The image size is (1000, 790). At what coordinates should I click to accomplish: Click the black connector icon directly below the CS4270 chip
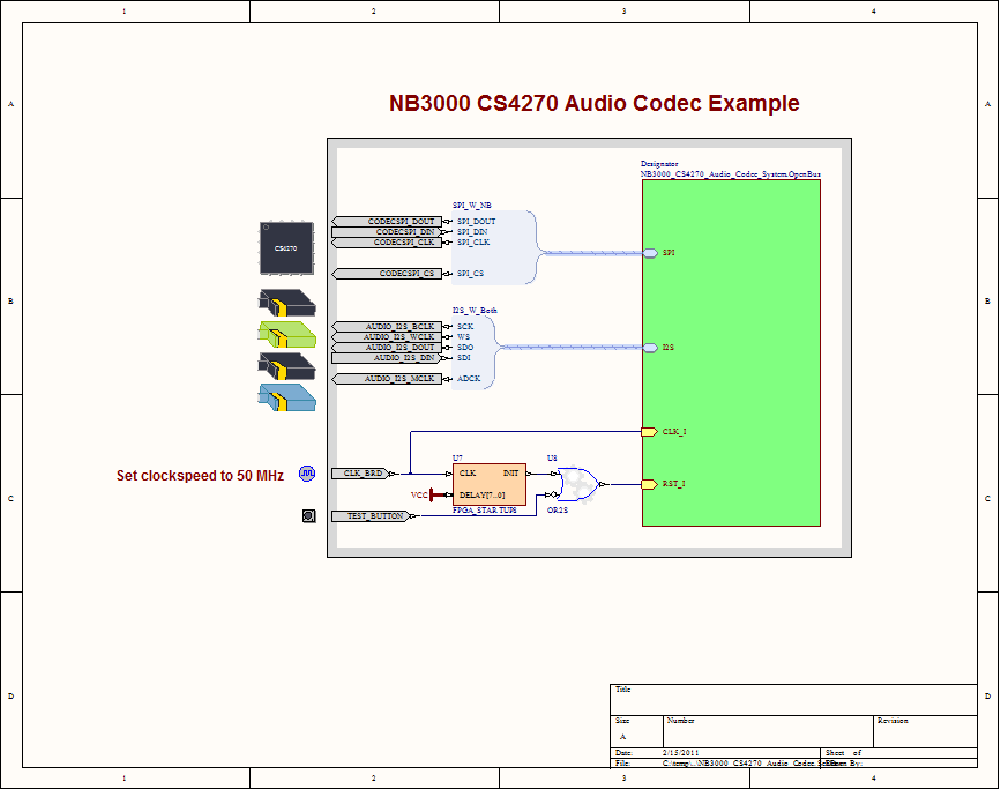pyautogui.click(x=287, y=304)
